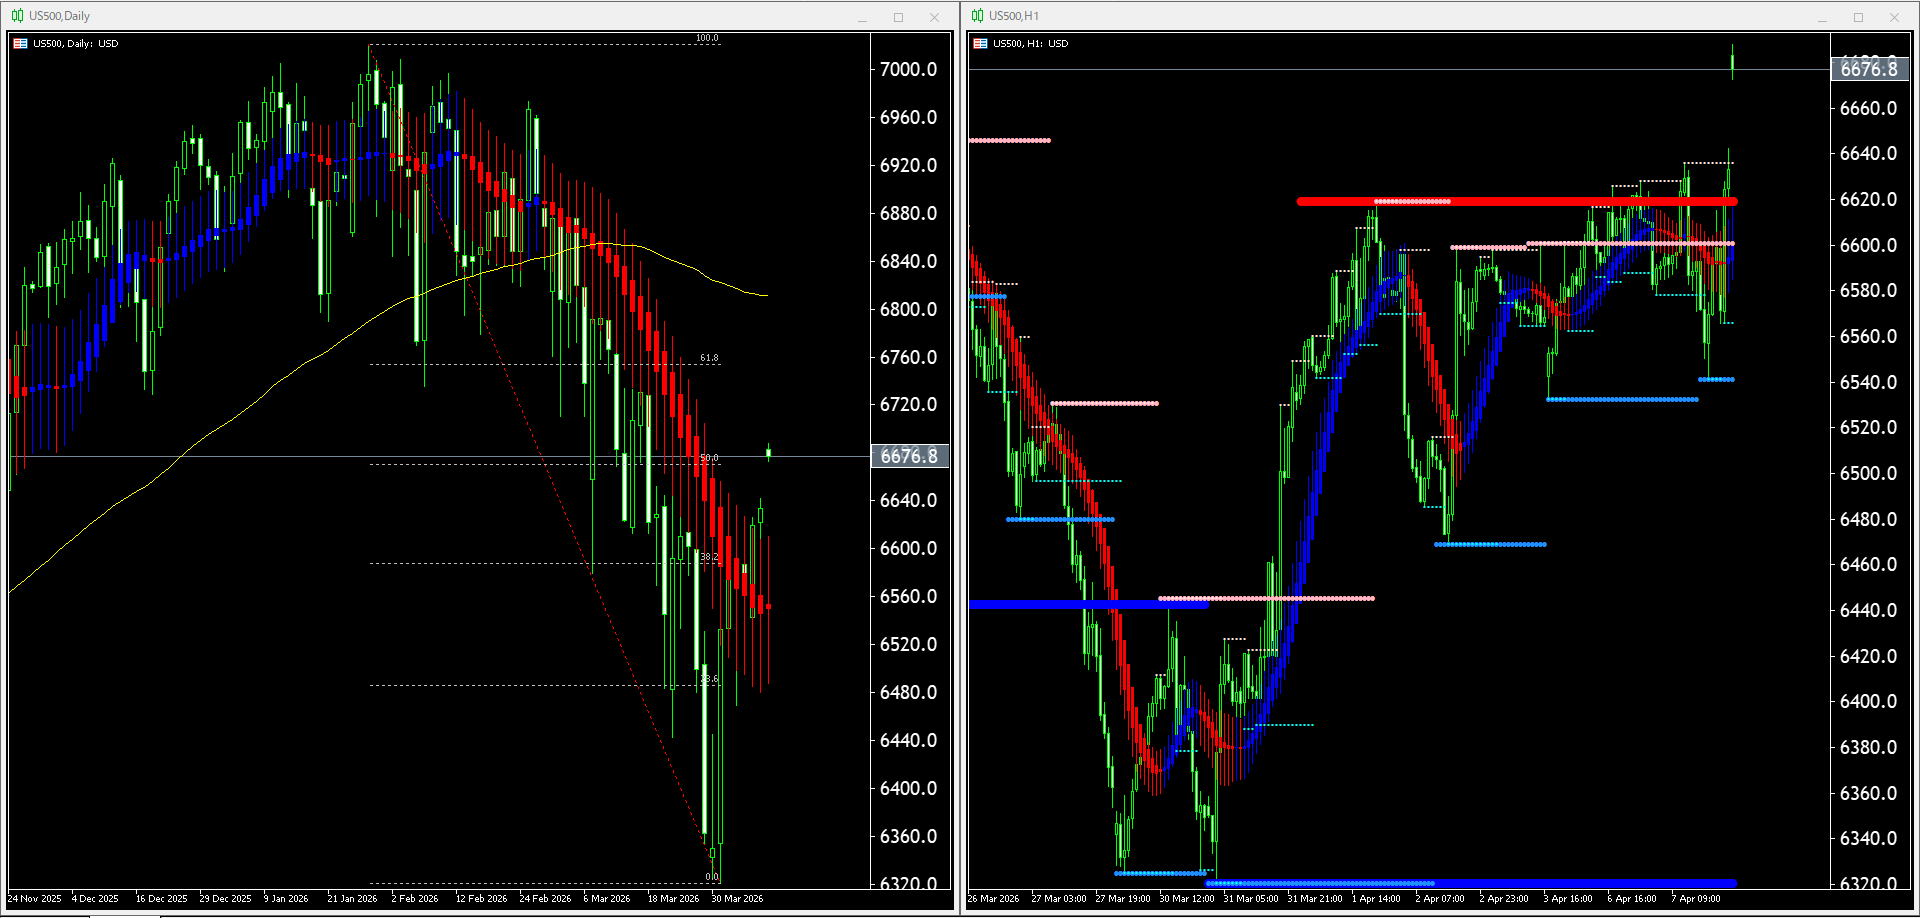Click the '2 Apr 23:00' label on H1 time axis

tap(1504, 899)
